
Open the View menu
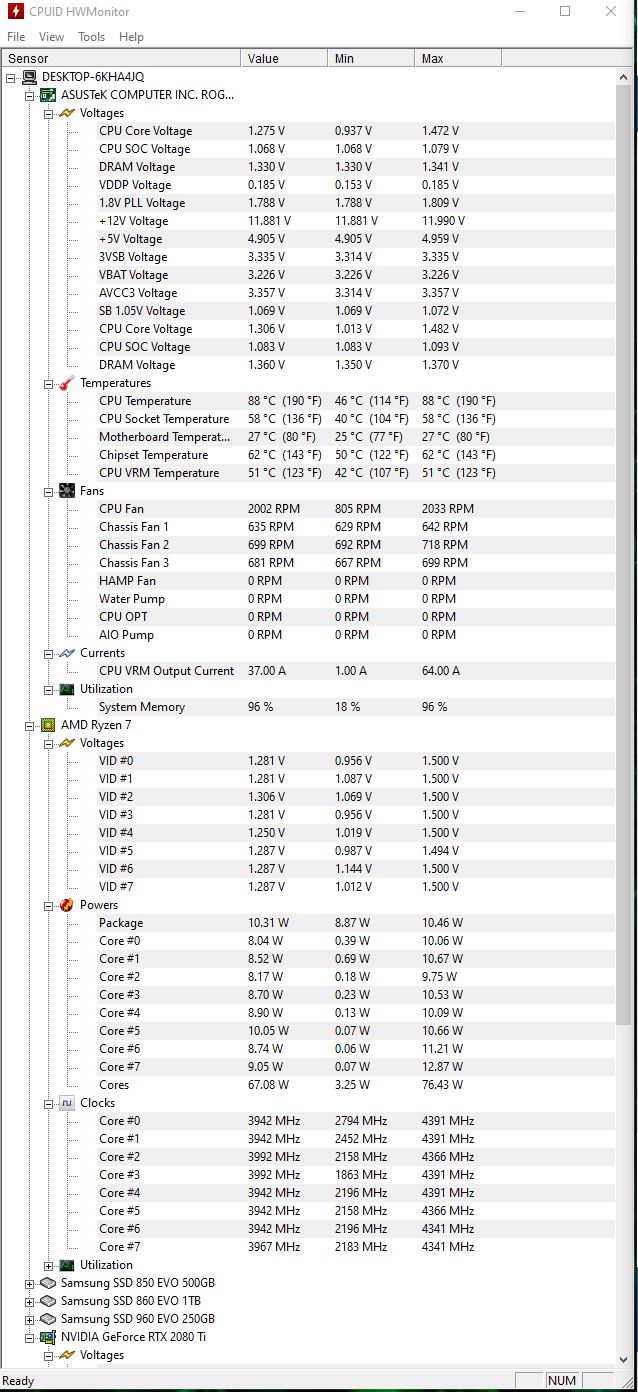click(x=51, y=37)
